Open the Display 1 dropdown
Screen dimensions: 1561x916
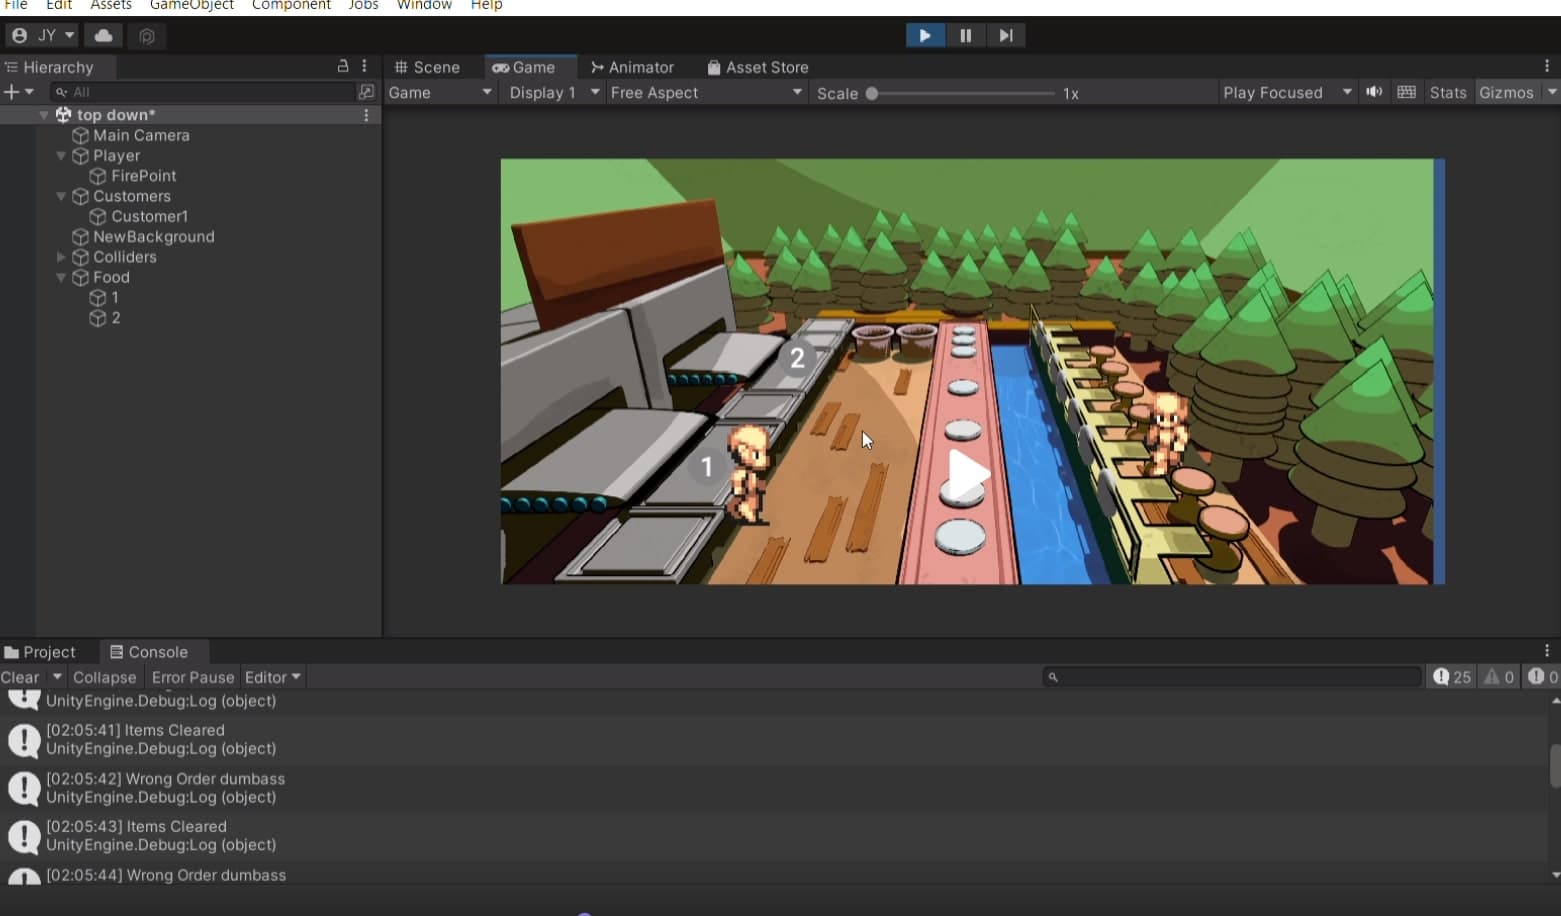point(554,93)
